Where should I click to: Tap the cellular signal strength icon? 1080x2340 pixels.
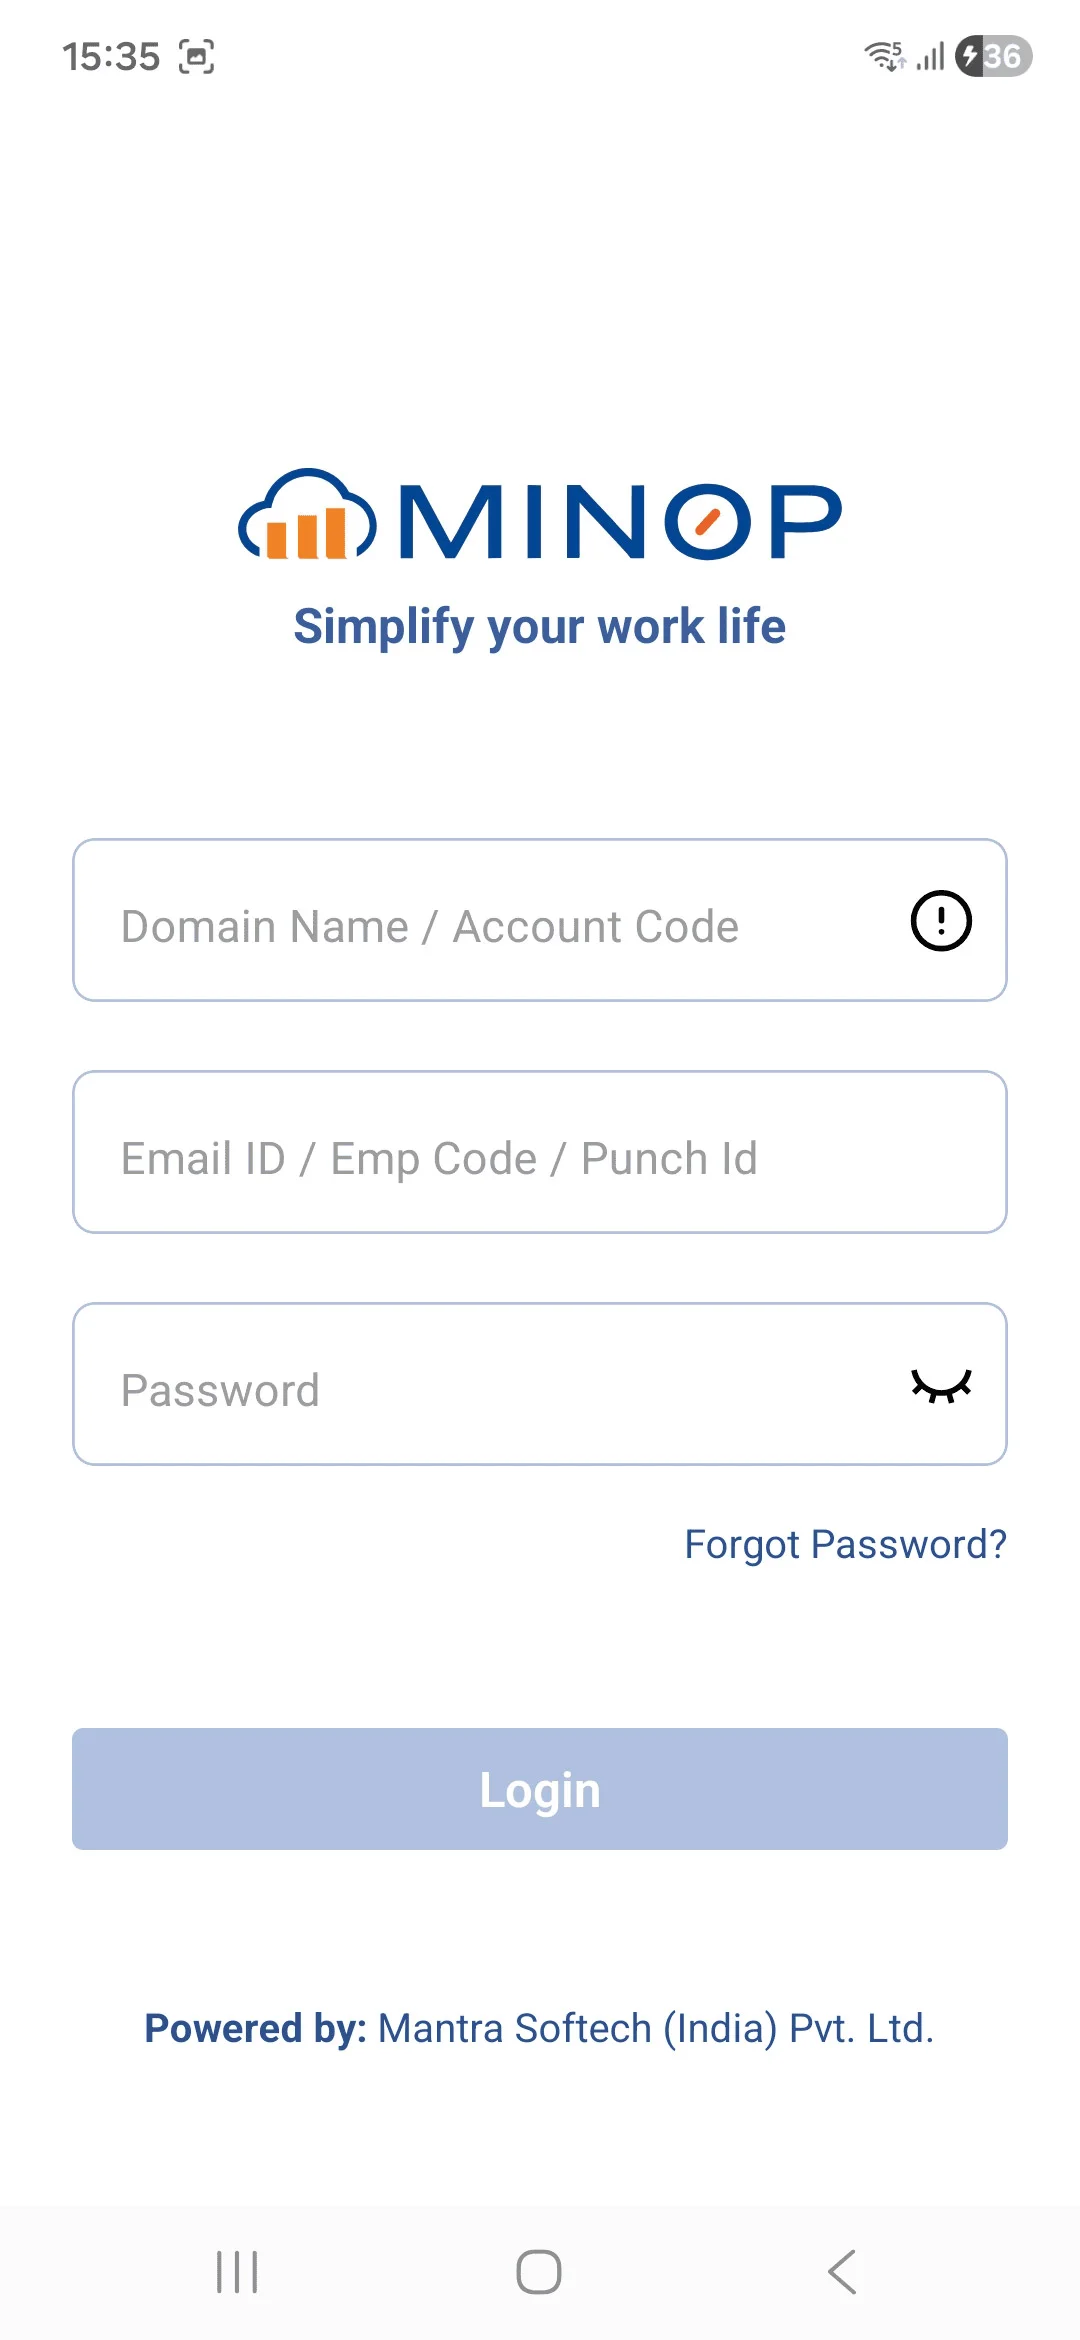(x=931, y=56)
